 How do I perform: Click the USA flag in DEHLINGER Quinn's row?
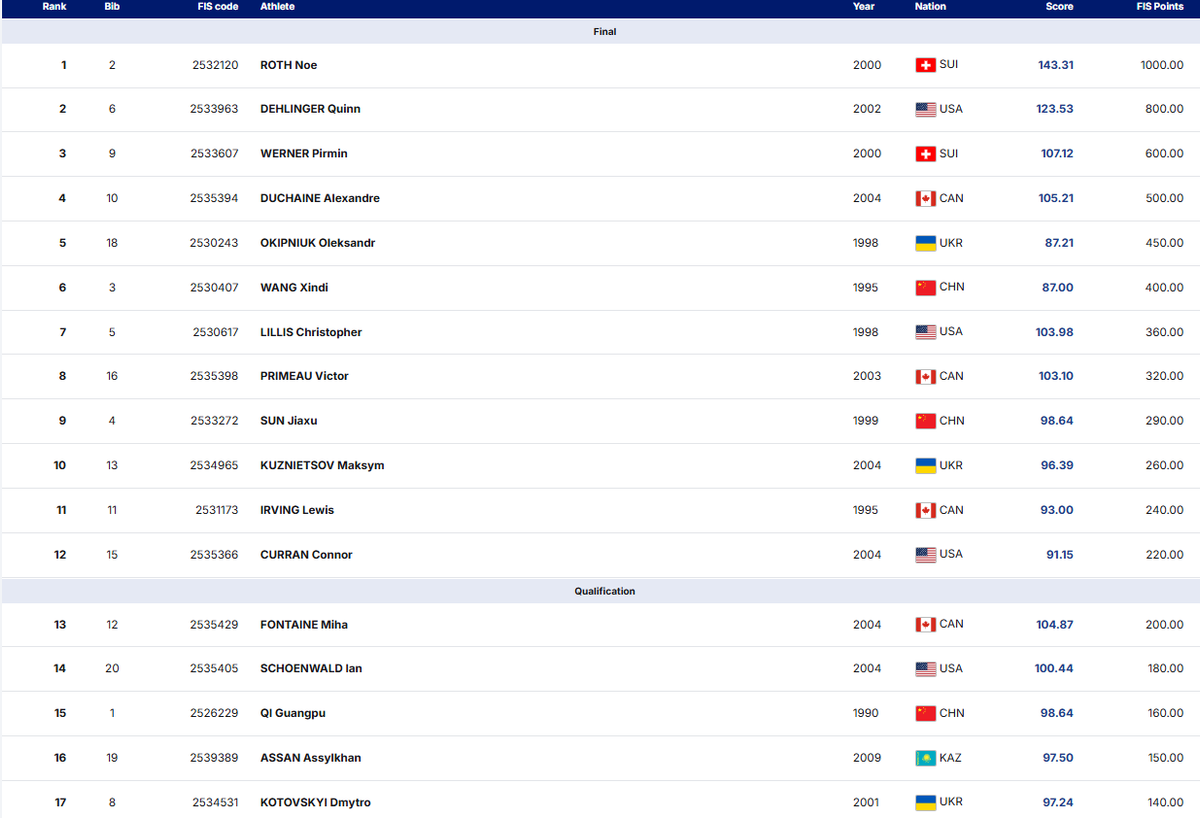925,110
